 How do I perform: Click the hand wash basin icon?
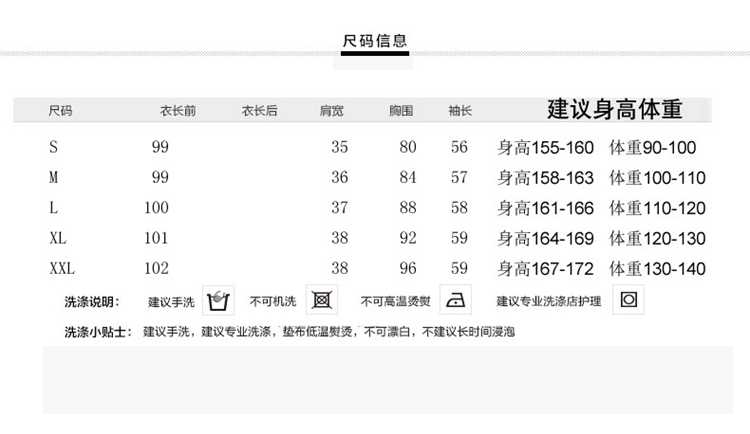(x=218, y=300)
